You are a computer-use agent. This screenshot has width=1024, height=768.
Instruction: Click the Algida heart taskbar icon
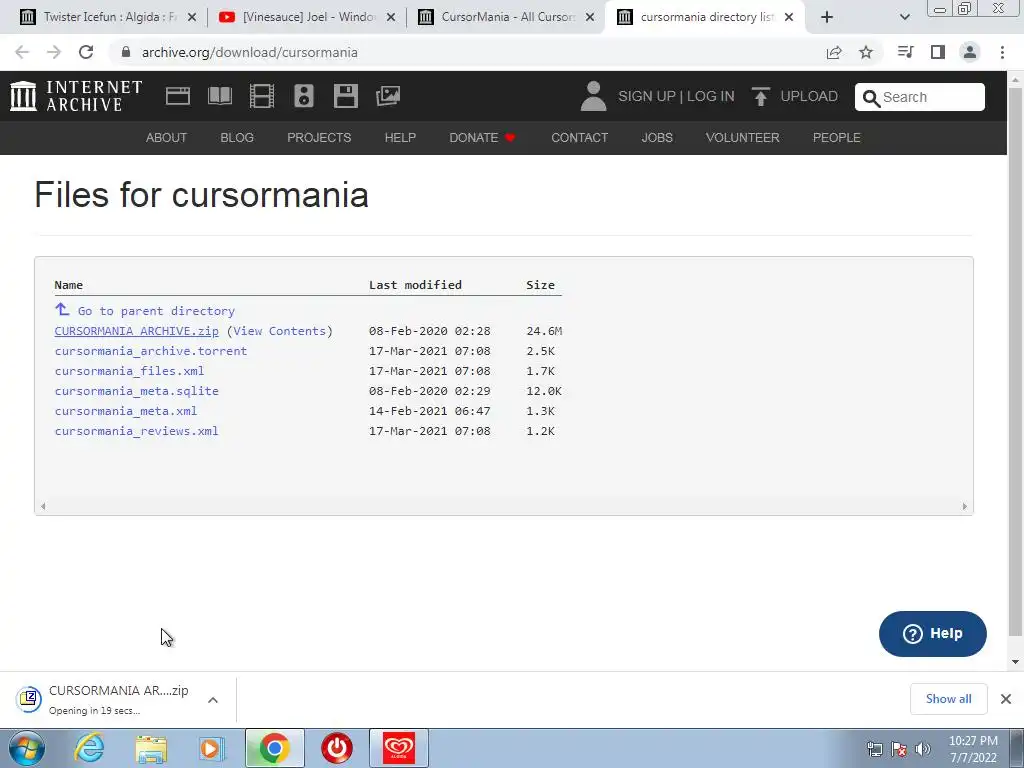coord(399,748)
